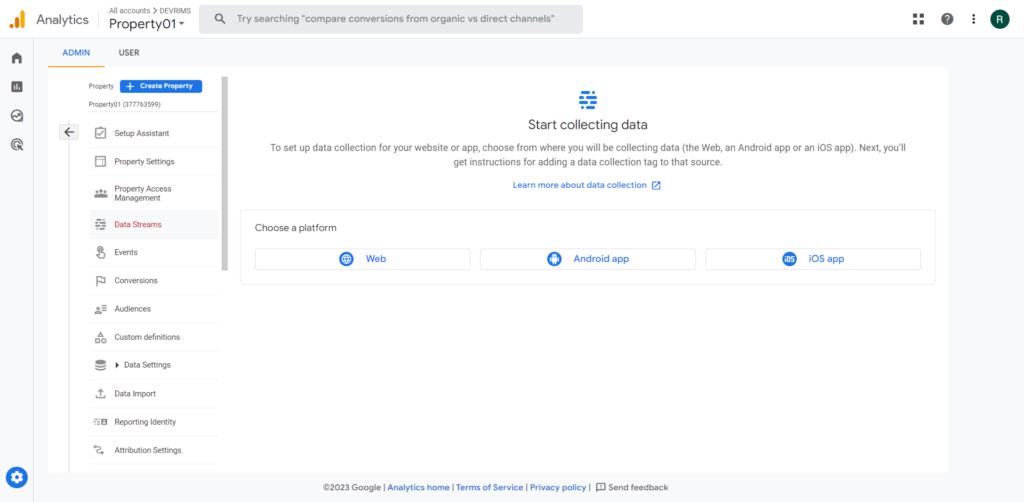
Task: Open the Advertising target icon
Action: click(17, 144)
